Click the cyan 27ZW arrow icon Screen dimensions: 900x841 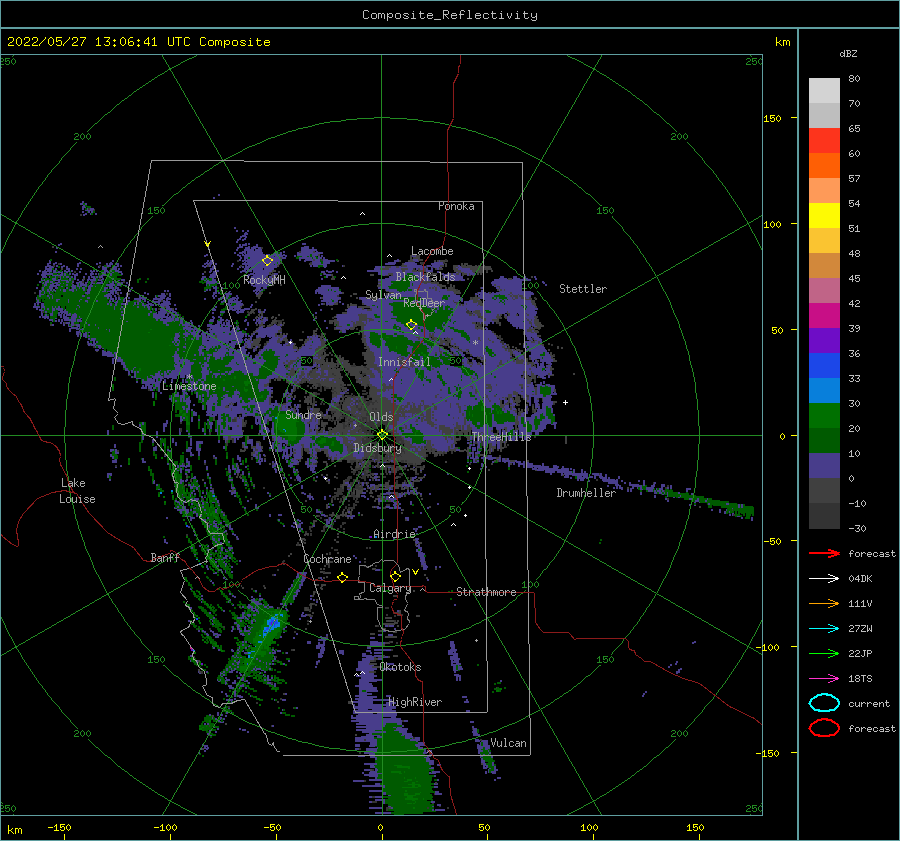[824, 629]
